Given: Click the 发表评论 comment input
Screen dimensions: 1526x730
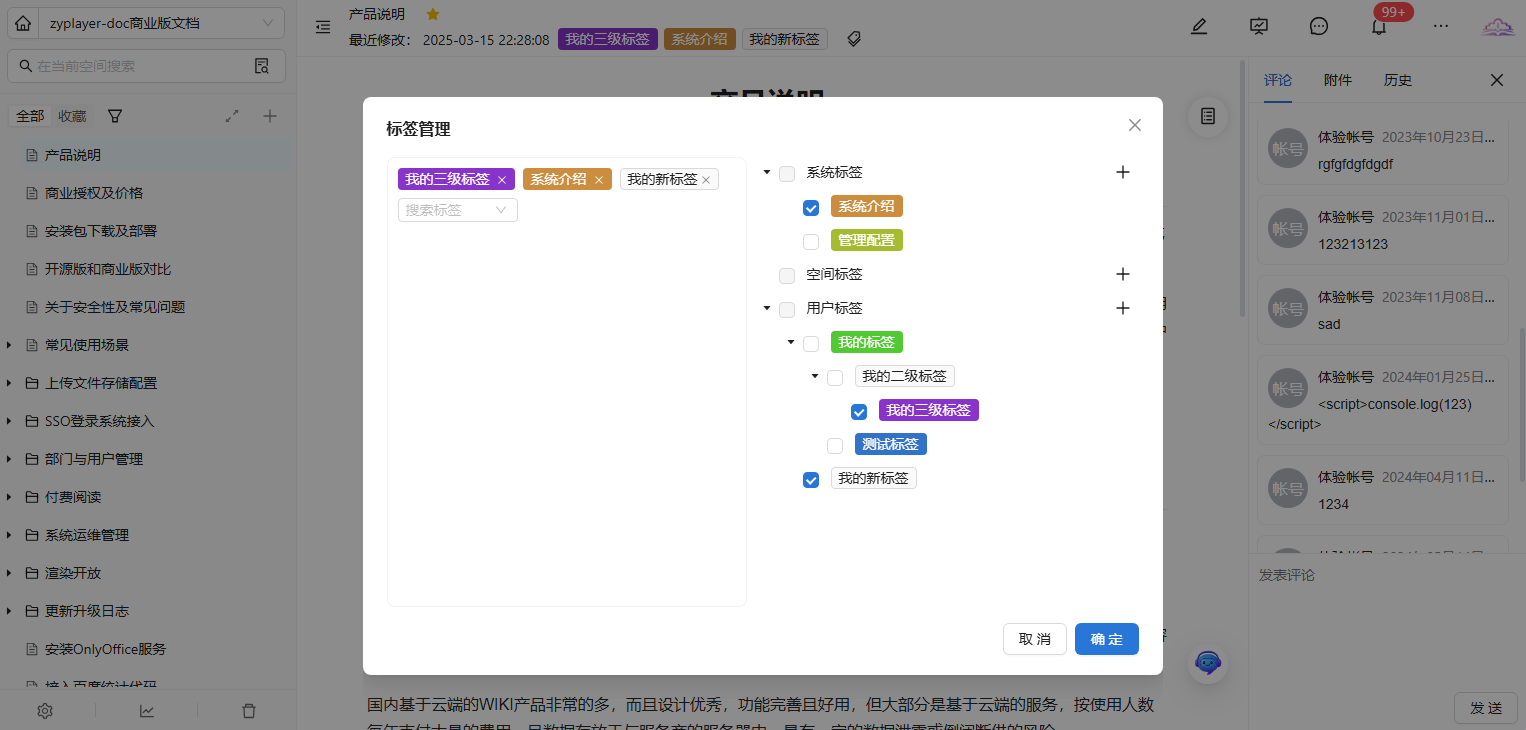Looking at the screenshot, I should click(x=1387, y=620).
